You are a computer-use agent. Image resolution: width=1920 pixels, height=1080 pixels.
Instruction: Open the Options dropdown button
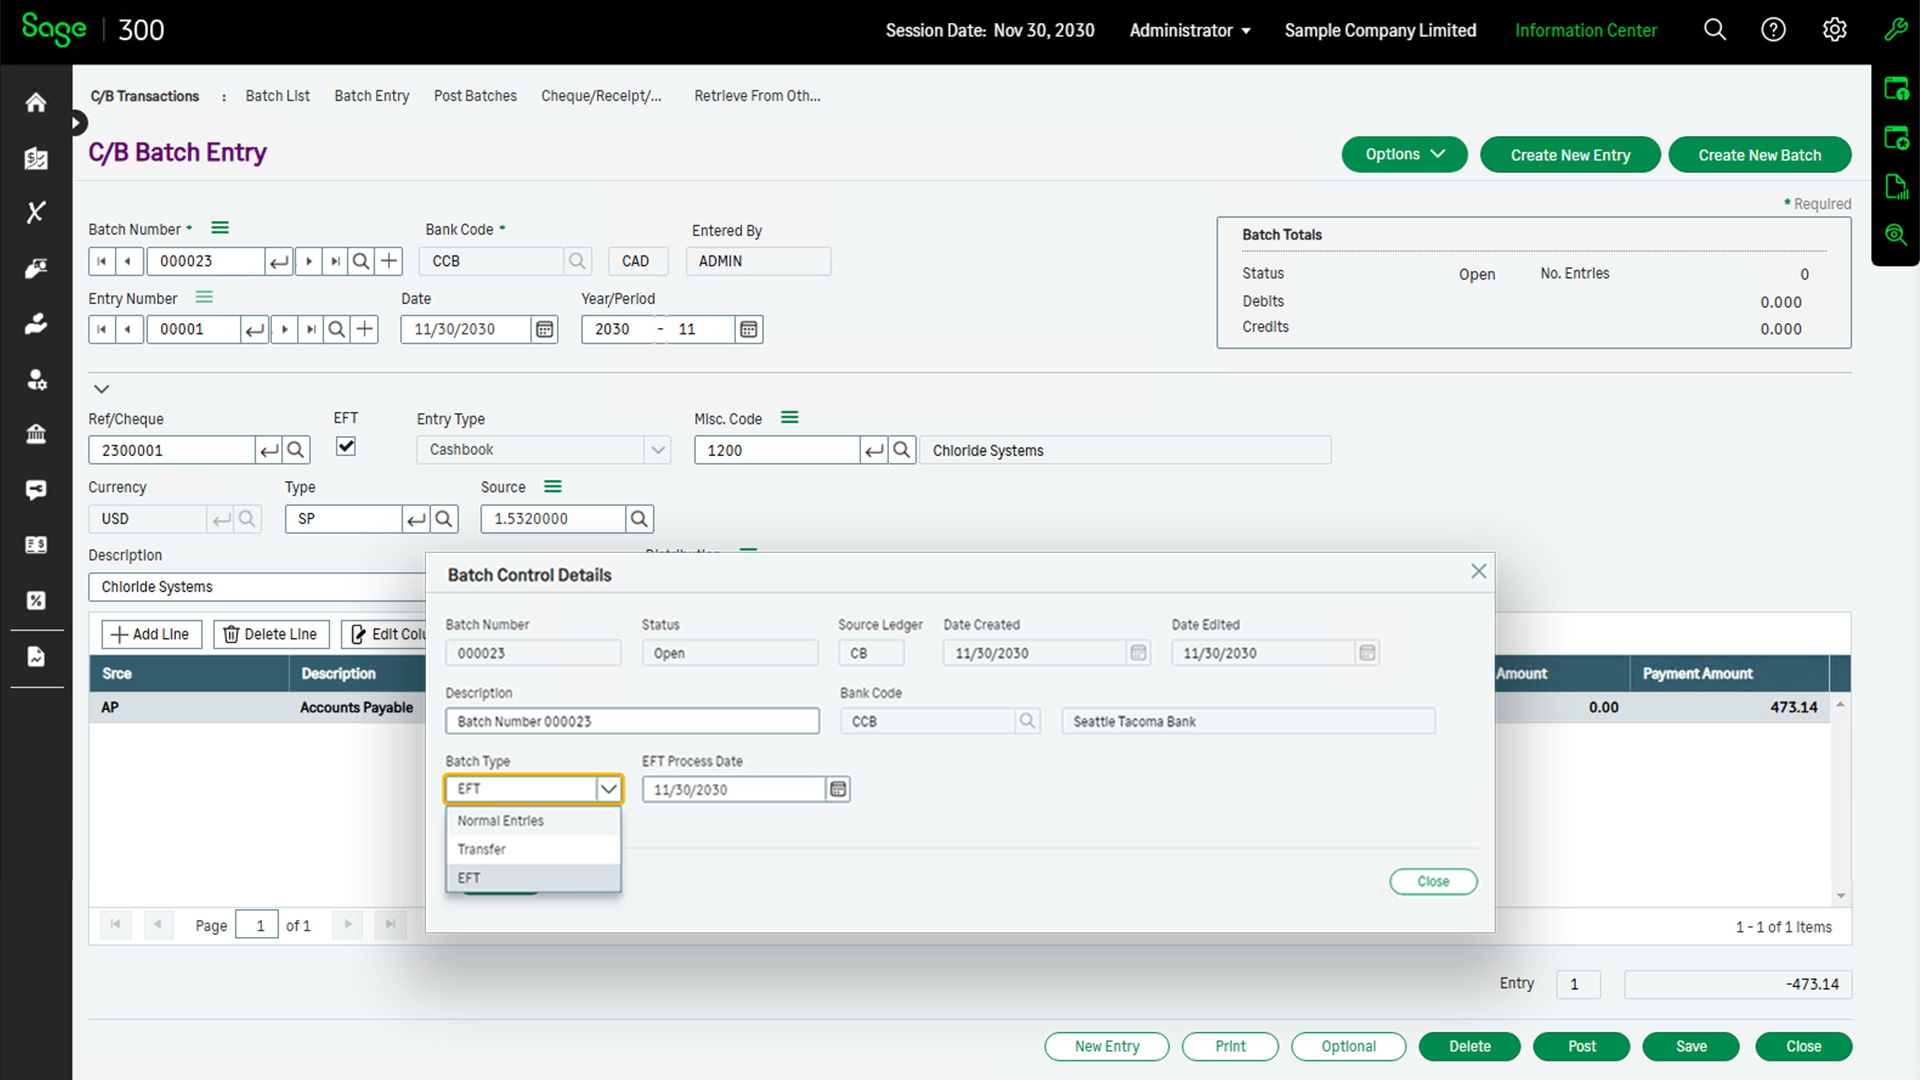[1404, 155]
